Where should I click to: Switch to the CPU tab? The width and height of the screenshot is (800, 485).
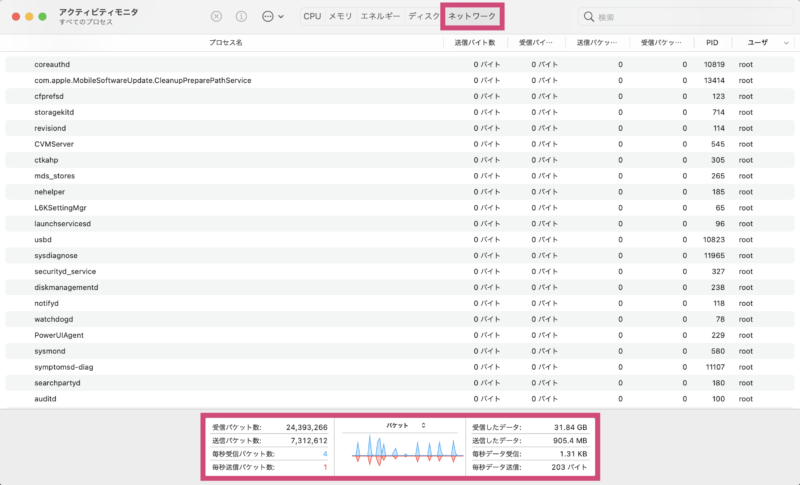point(312,17)
